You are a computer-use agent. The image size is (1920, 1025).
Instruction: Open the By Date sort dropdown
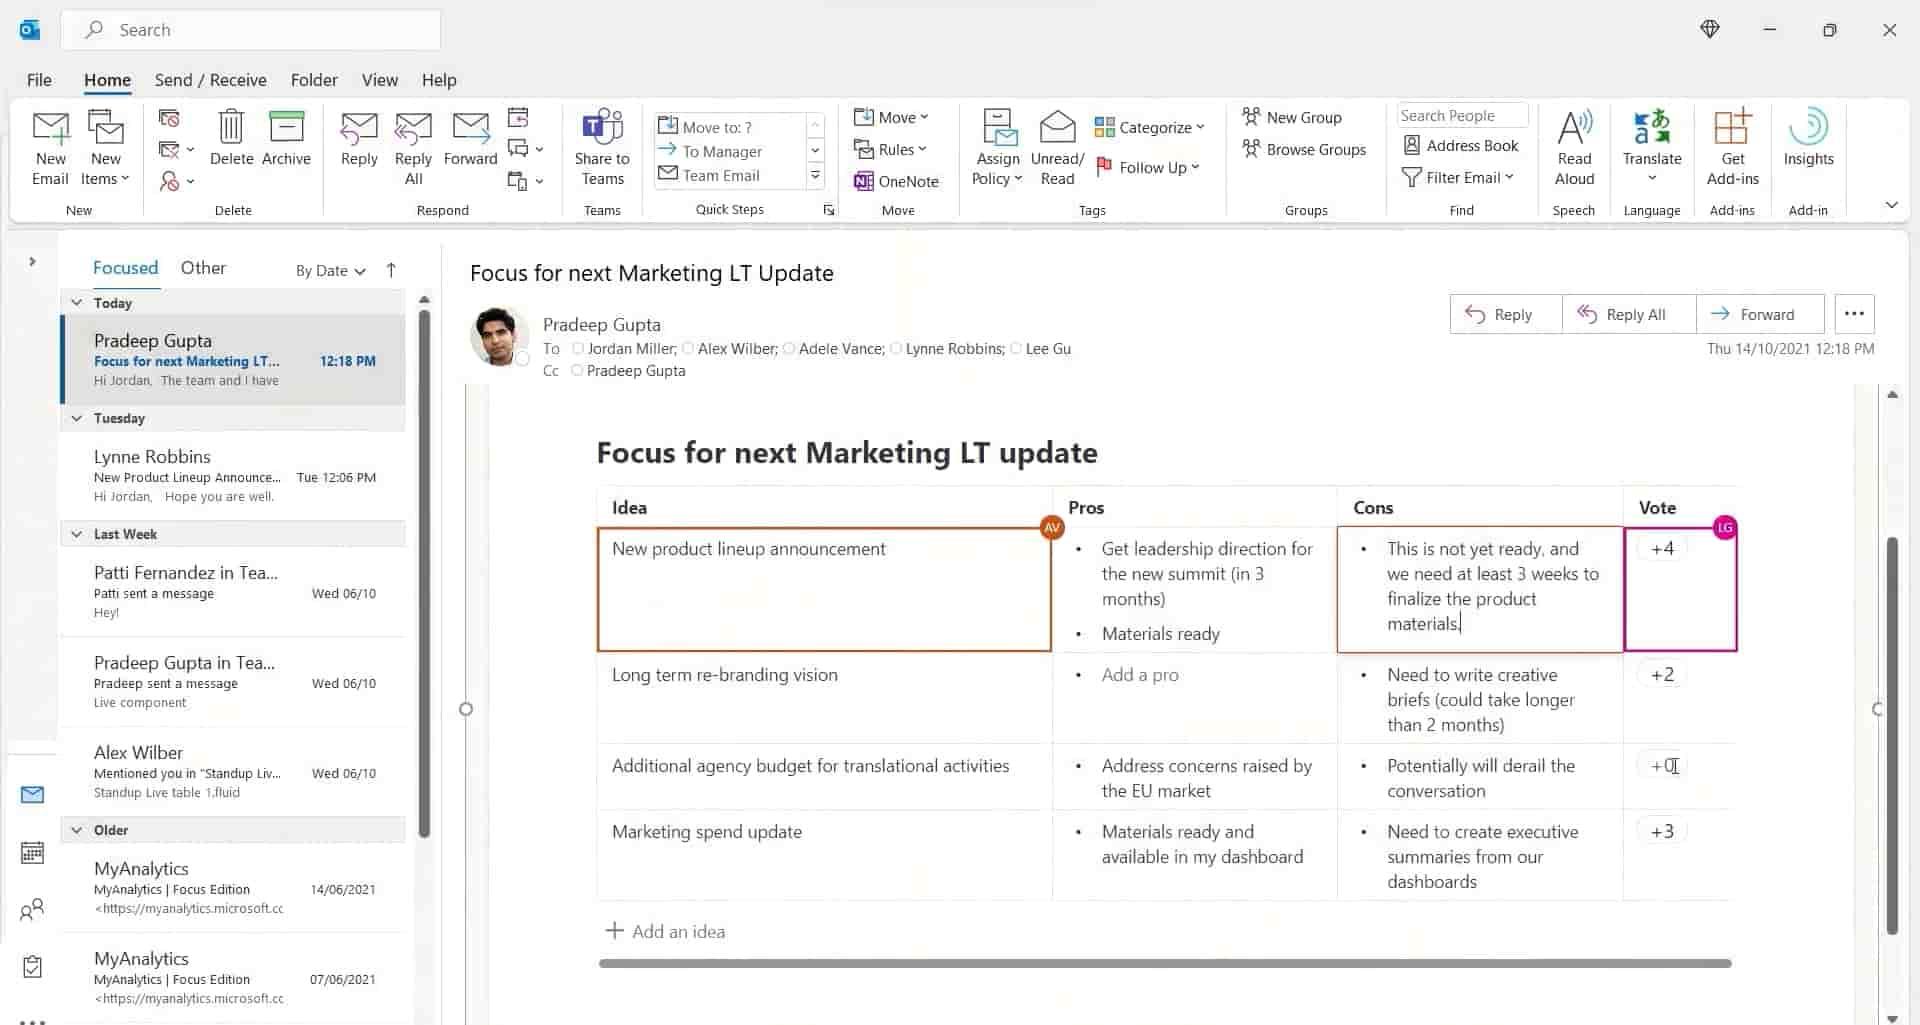[x=331, y=270]
